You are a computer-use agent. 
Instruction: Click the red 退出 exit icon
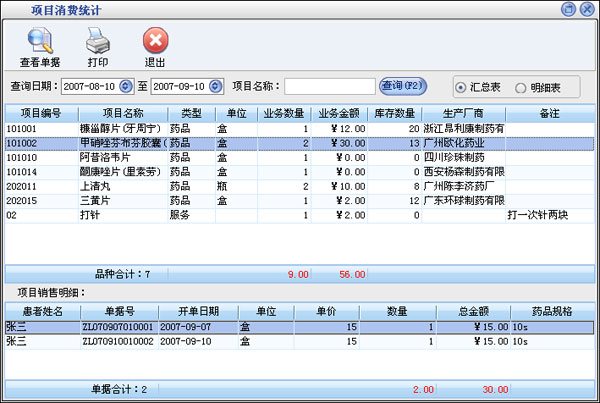click(x=155, y=41)
